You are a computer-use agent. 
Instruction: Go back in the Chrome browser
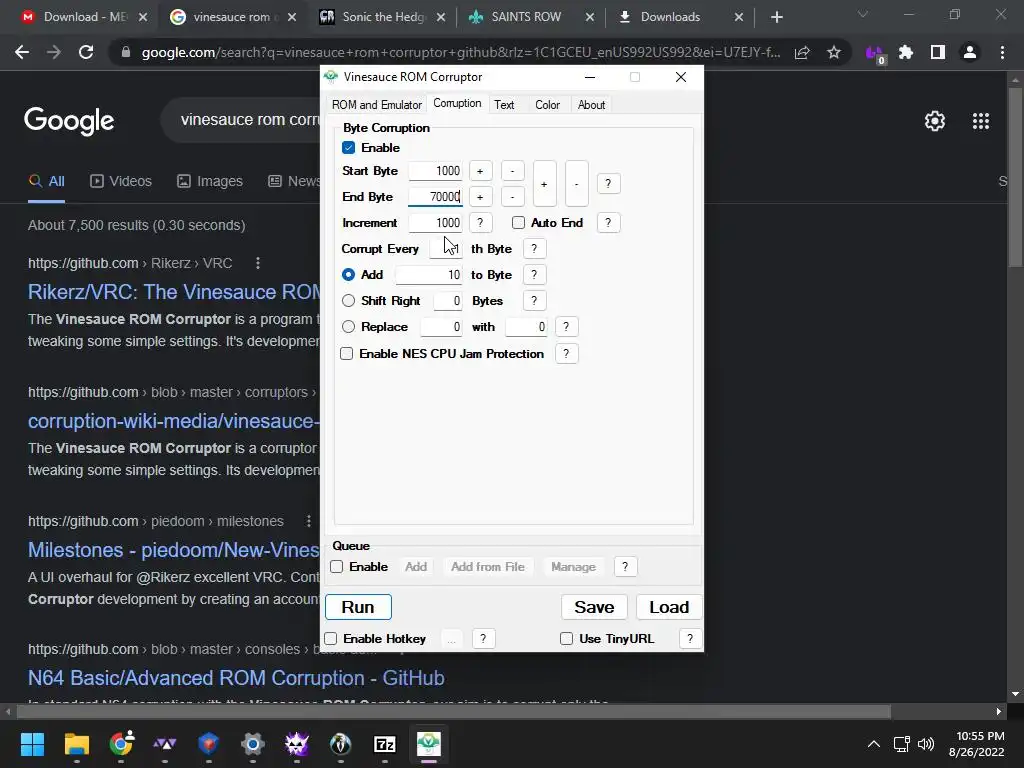pos(22,52)
